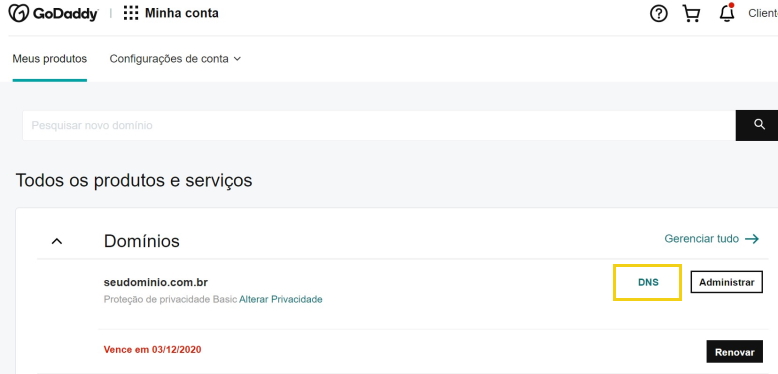Click the GoDaddy logo

(x=53, y=13)
